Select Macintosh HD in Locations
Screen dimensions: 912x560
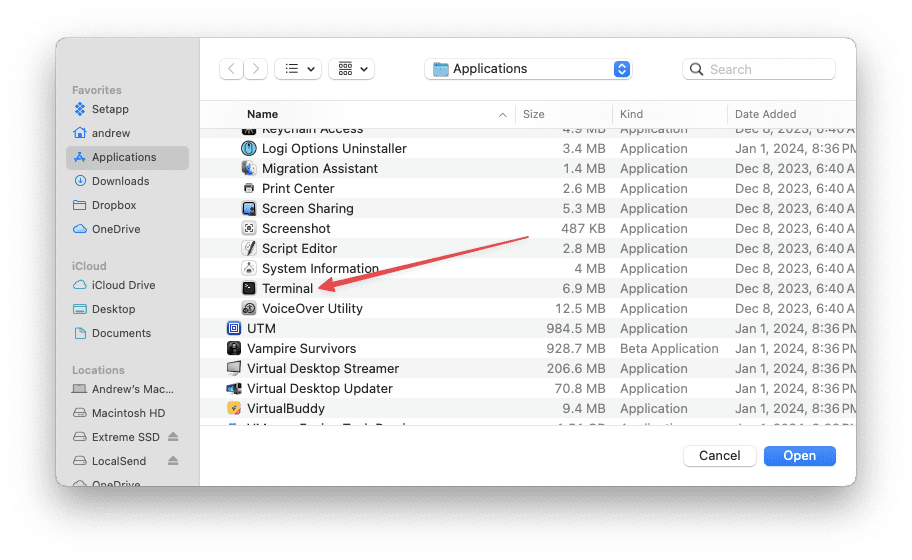tap(127, 413)
